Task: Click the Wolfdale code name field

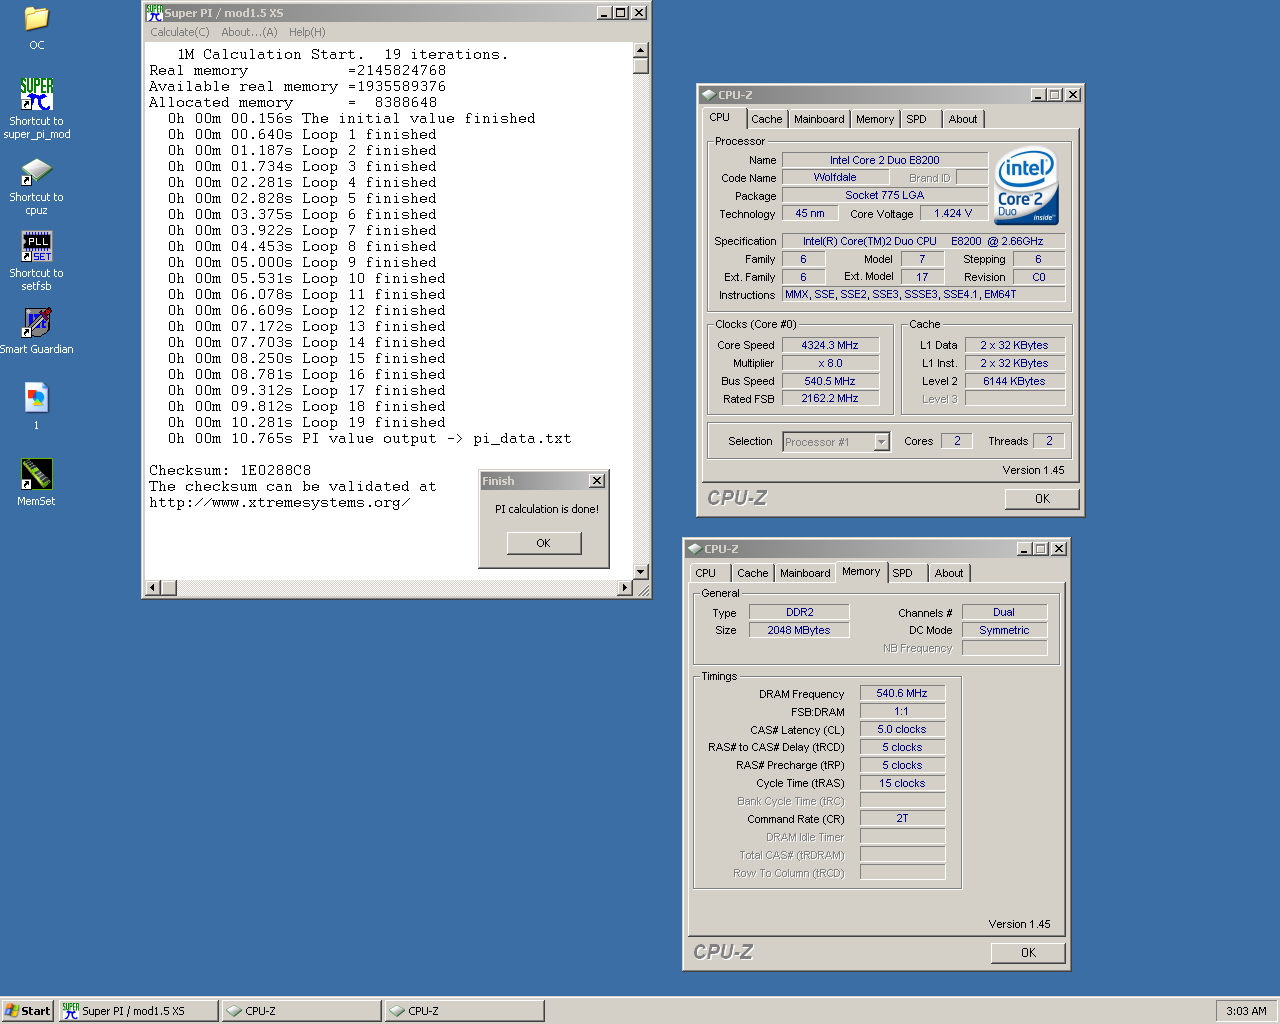Action: (x=835, y=177)
